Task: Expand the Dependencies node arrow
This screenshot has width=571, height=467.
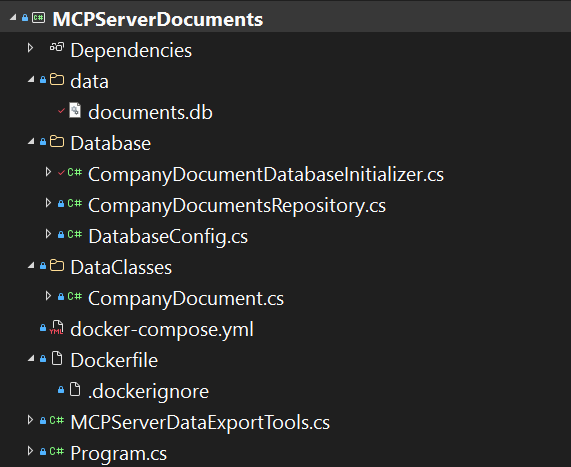Action: point(31,48)
